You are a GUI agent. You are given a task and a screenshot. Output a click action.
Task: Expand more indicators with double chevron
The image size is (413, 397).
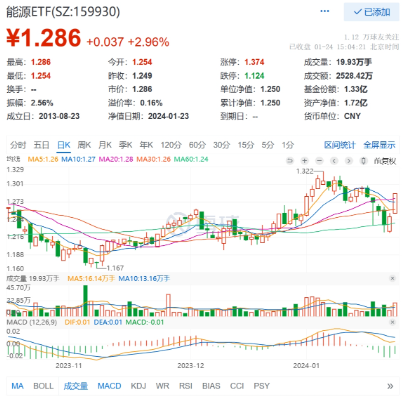point(390,386)
